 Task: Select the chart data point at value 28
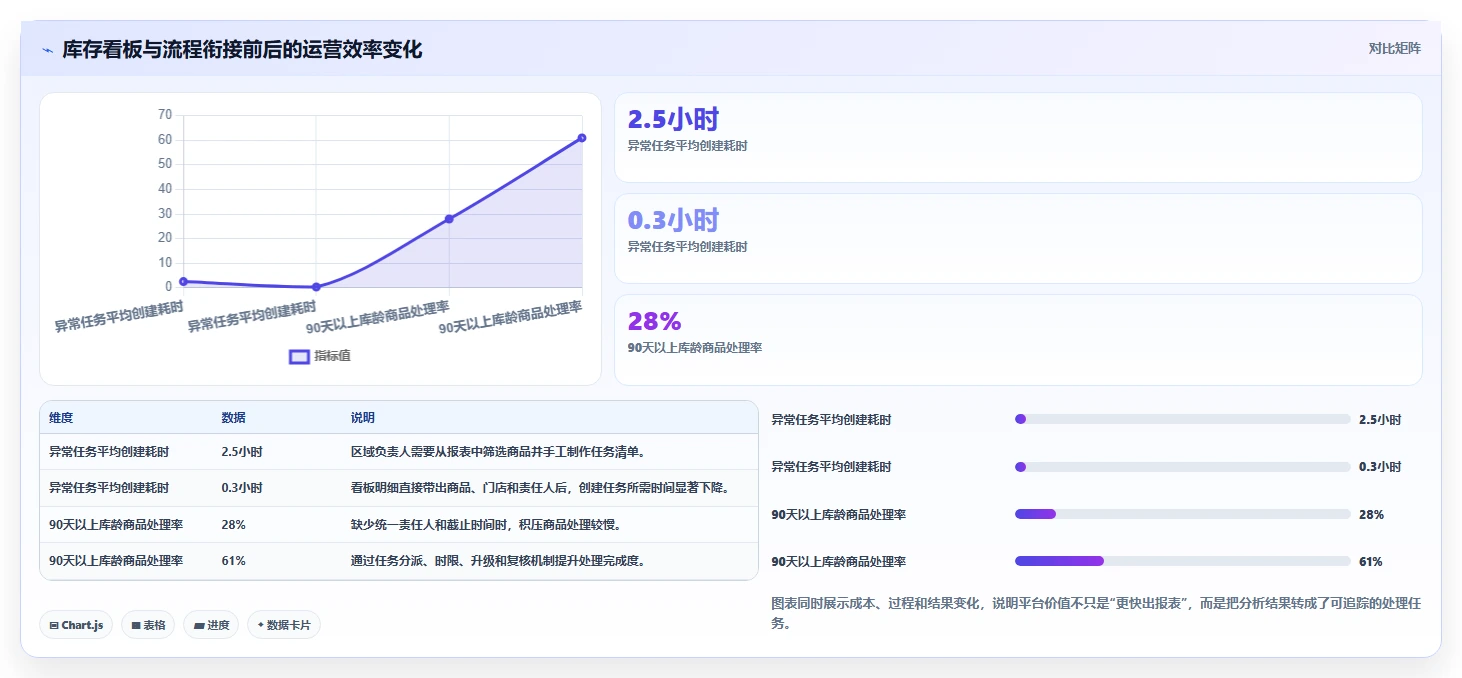pos(449,219)
